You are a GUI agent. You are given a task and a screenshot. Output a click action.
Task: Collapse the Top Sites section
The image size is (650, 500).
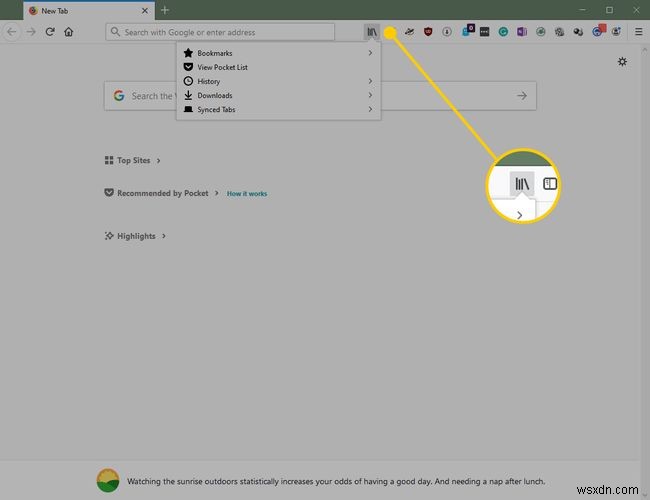tap(132, 160)
